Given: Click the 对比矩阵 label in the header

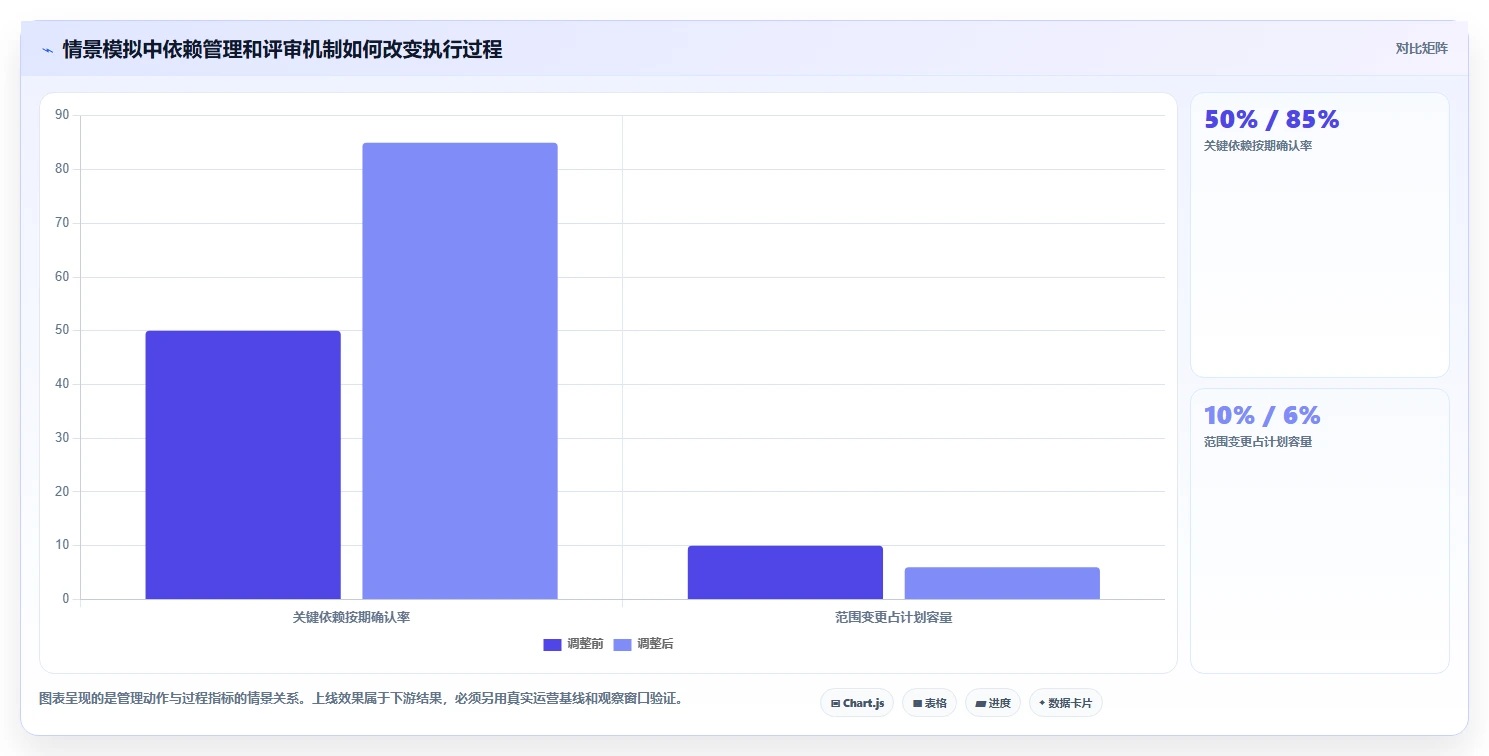Looking at the screenshot, I should (x=1422, y=48).
